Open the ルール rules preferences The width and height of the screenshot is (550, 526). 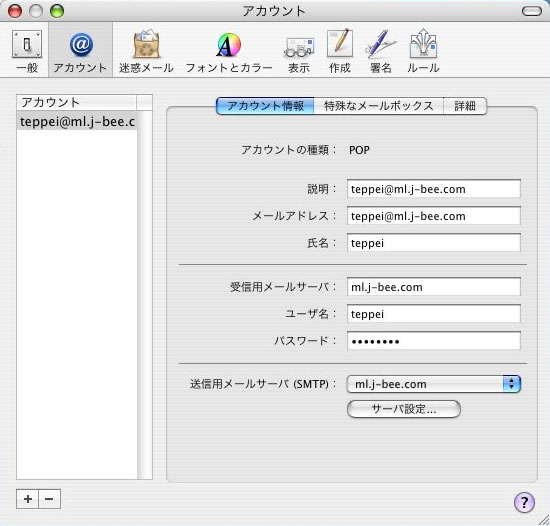click(x=423, y=51)
